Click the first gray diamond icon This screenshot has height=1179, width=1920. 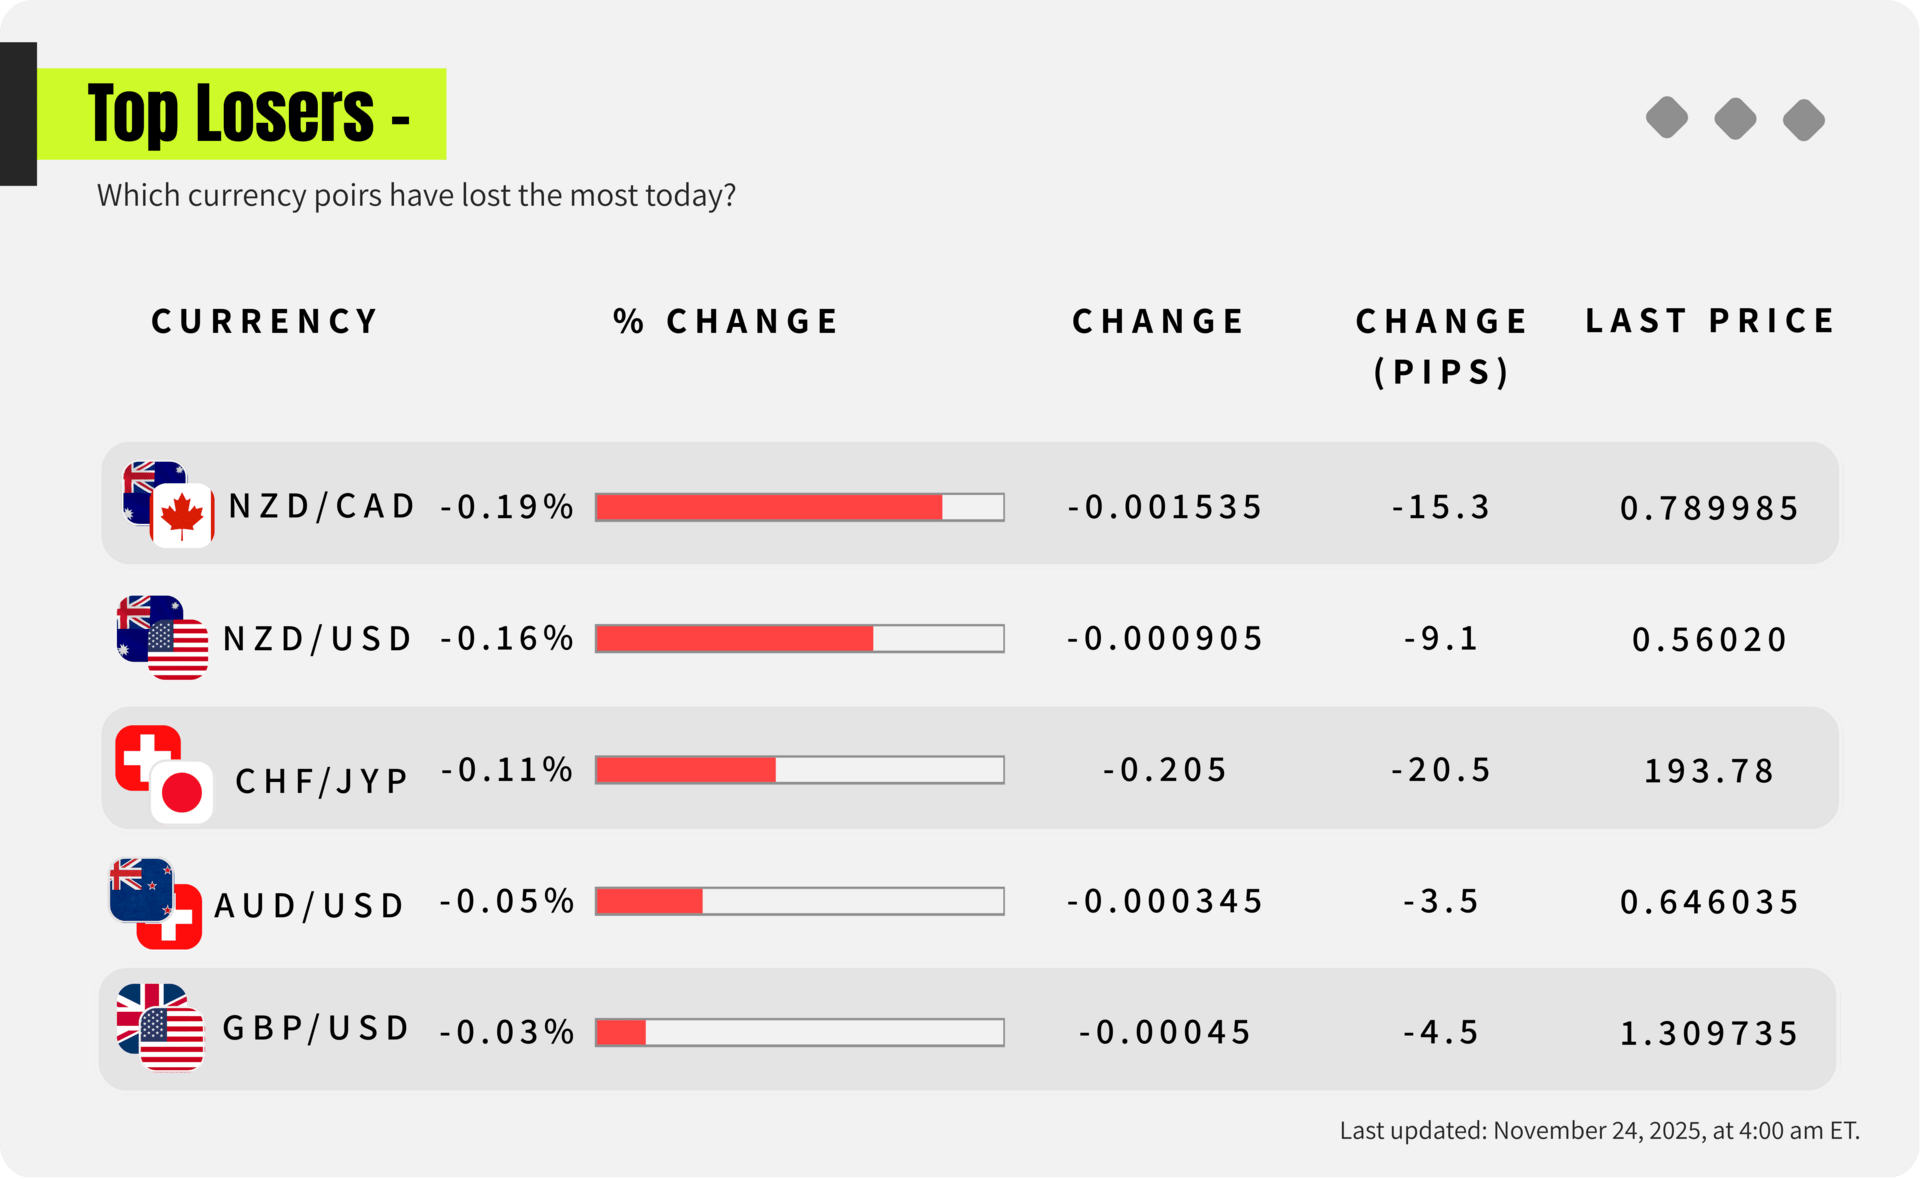point(1667,118)
